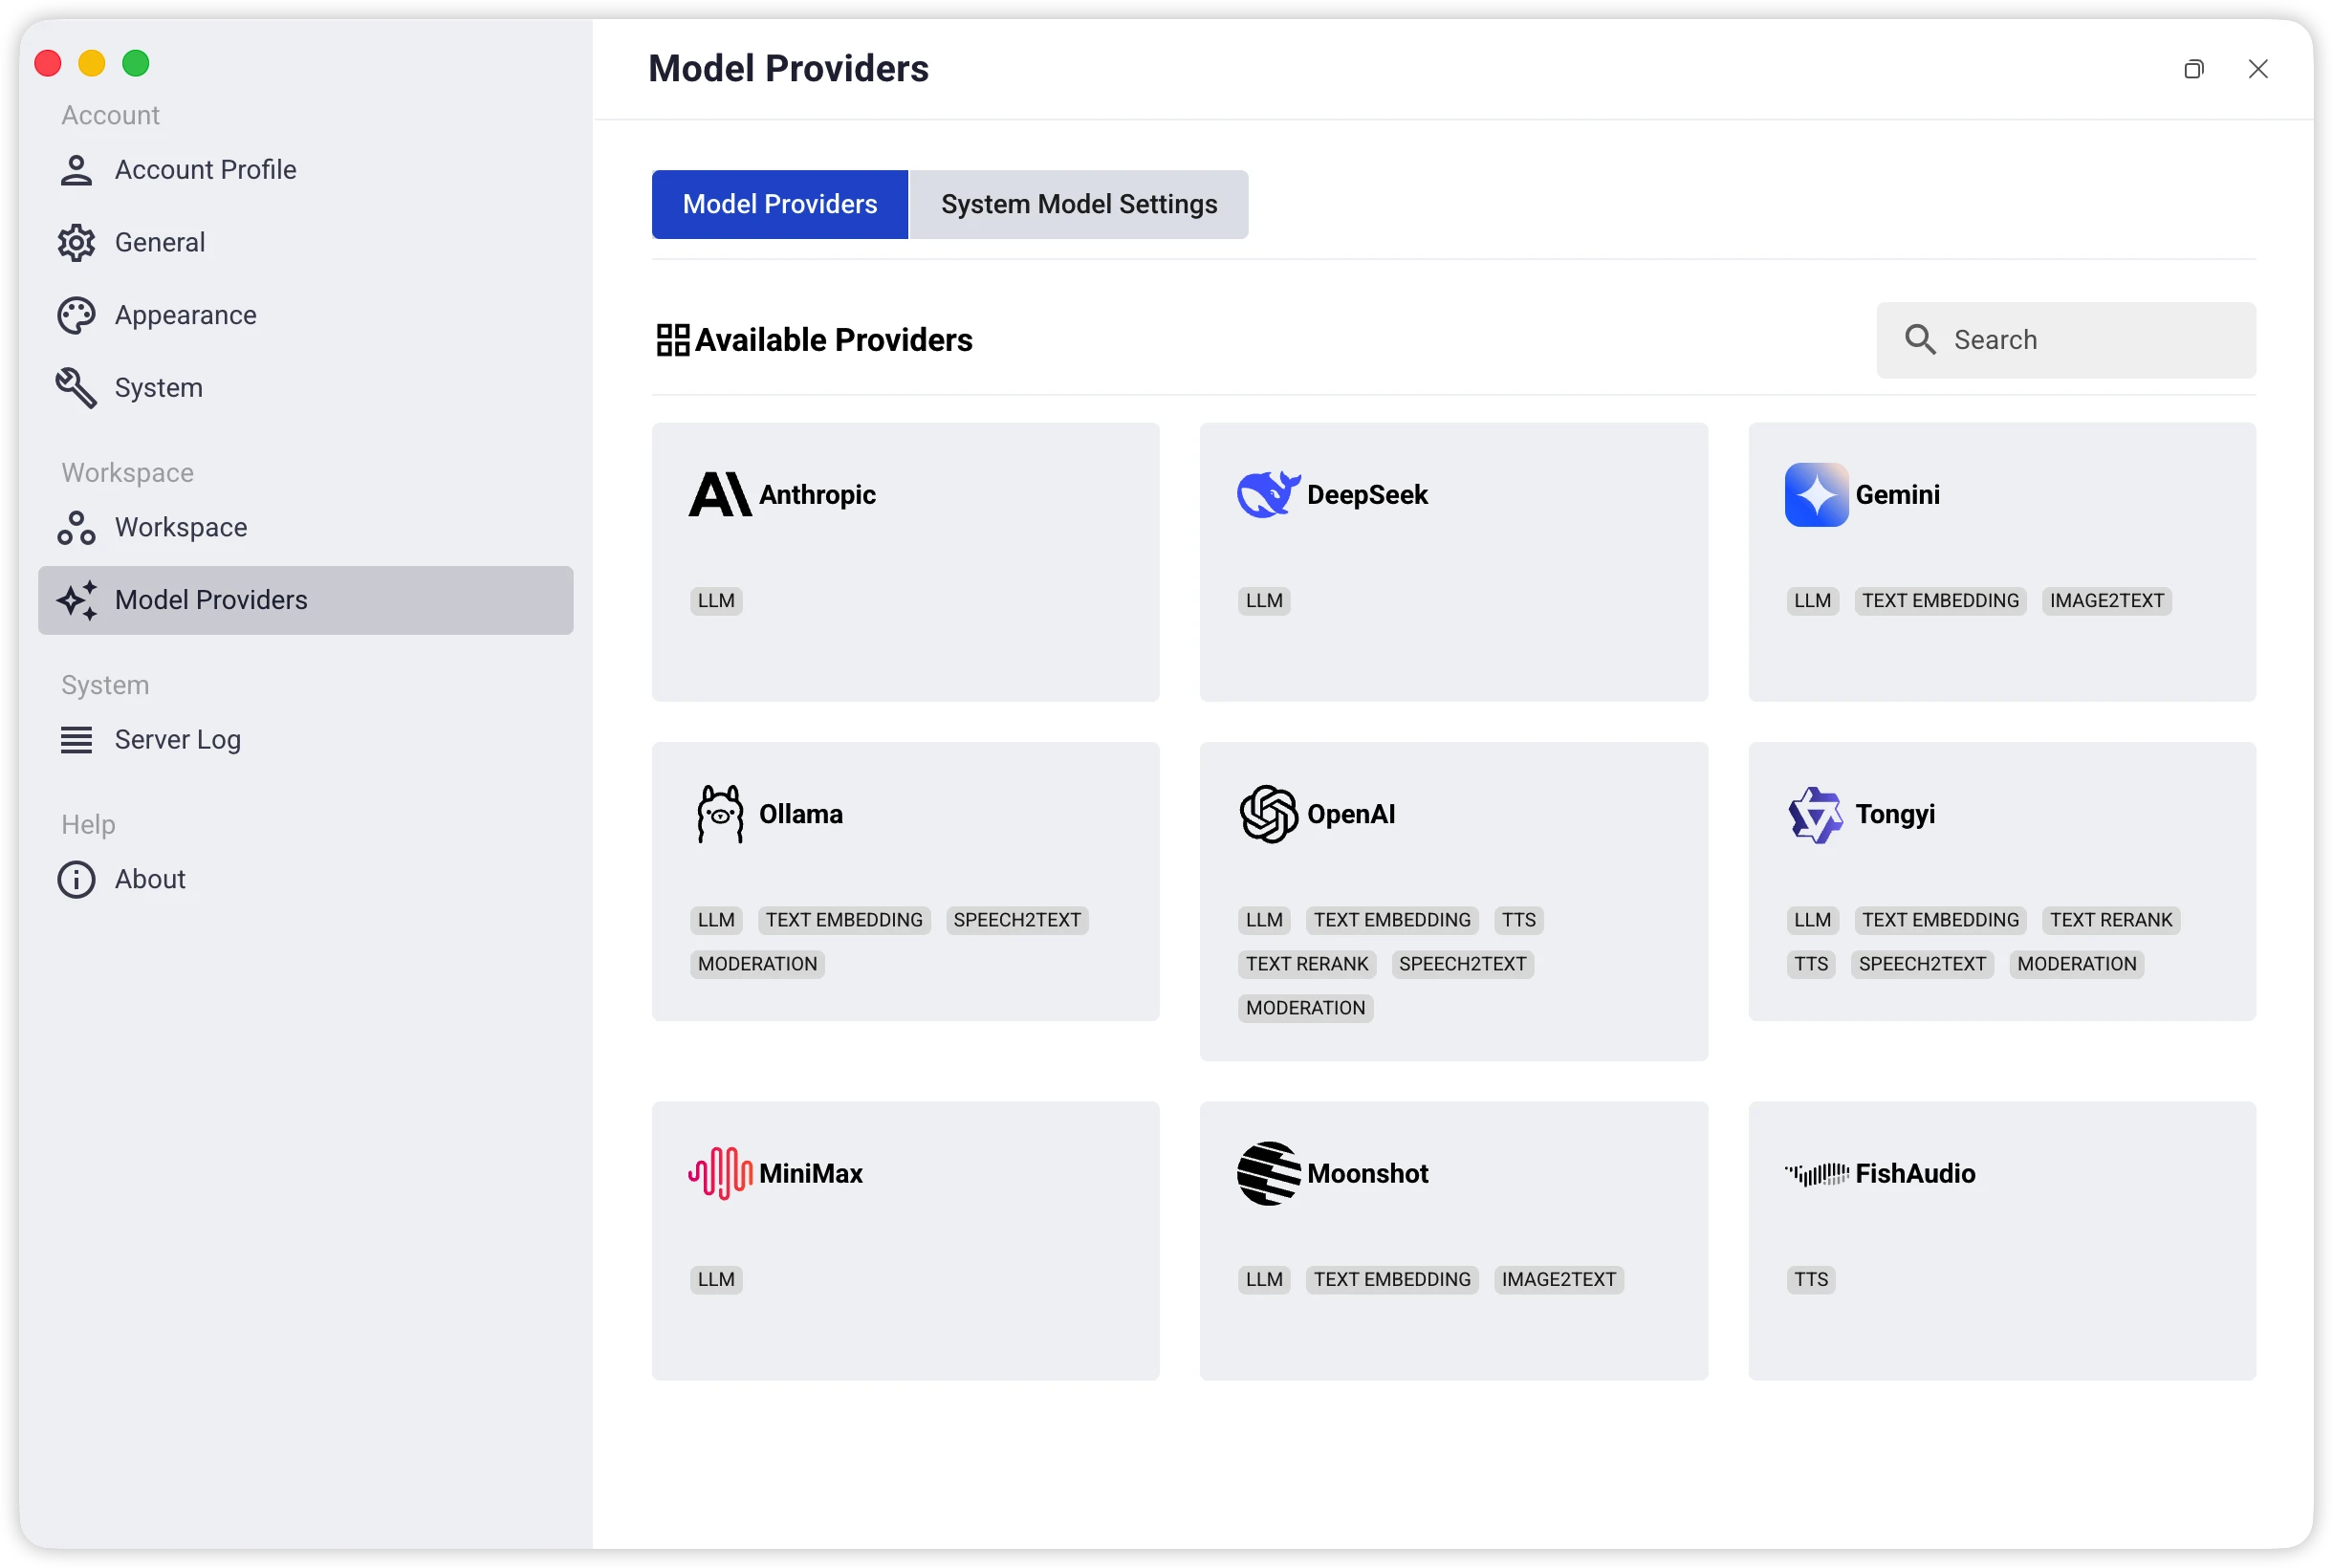This screenshot has width=2333, height=1568.
Task: Click Gemini's TEXT EMBEDDING tag
Action: point(1940,601)
